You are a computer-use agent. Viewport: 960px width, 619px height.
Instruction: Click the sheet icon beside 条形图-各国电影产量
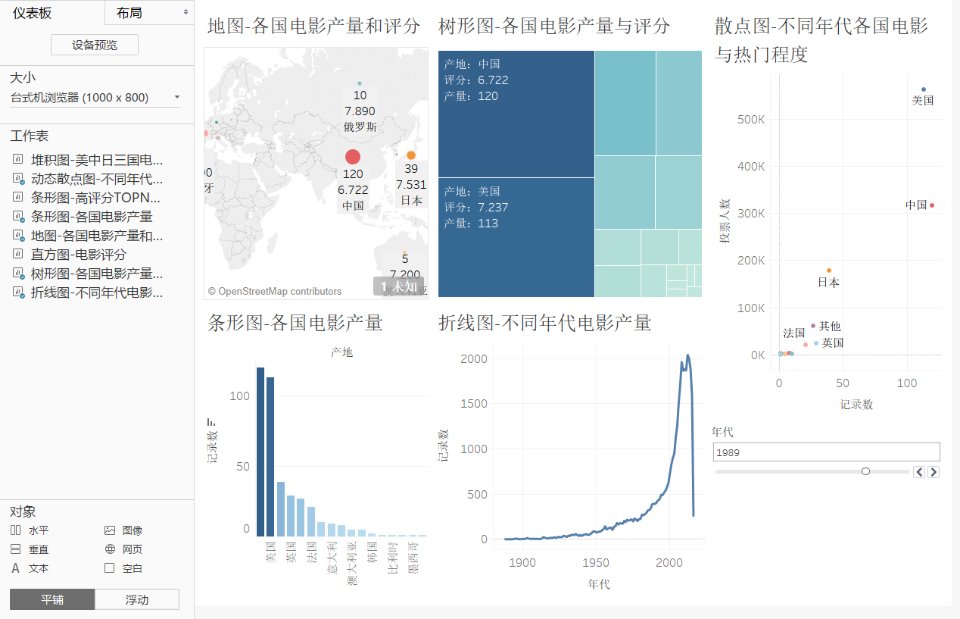click(18, 217)
